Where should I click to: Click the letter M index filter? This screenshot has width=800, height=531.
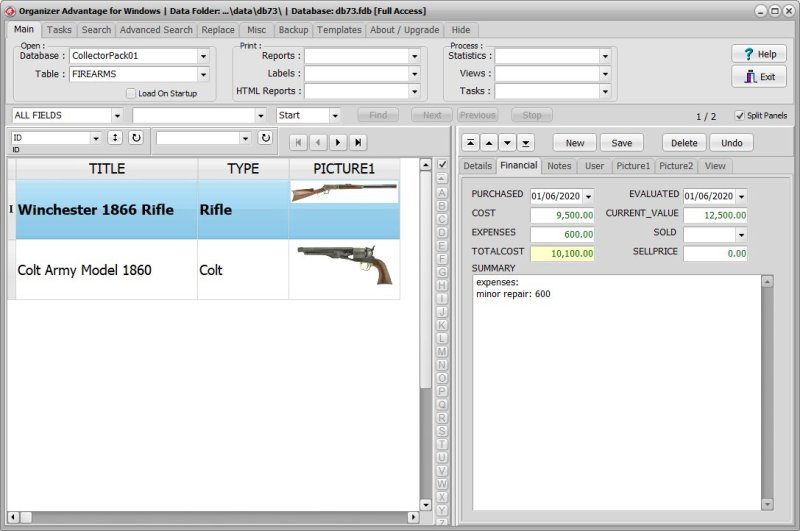442,352
